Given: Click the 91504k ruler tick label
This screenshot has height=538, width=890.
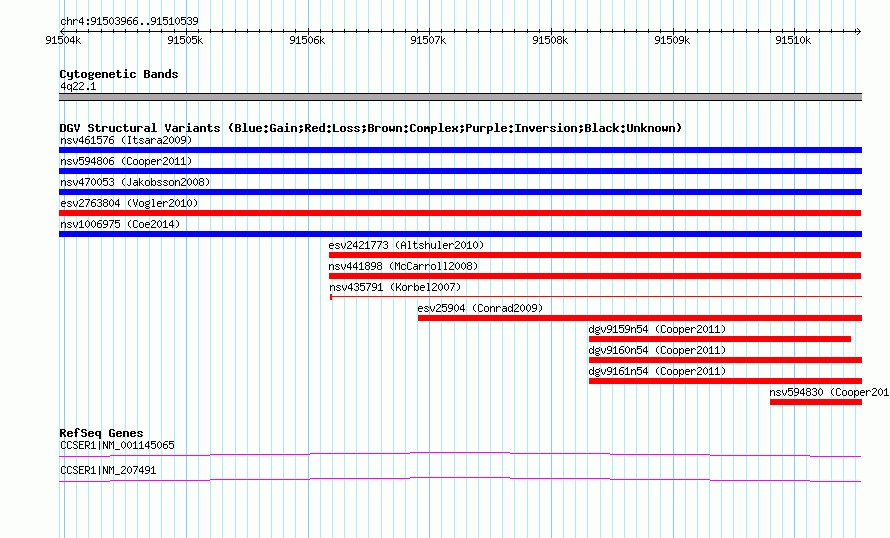Looking at the screenshot, I should (x=63, y=40).
